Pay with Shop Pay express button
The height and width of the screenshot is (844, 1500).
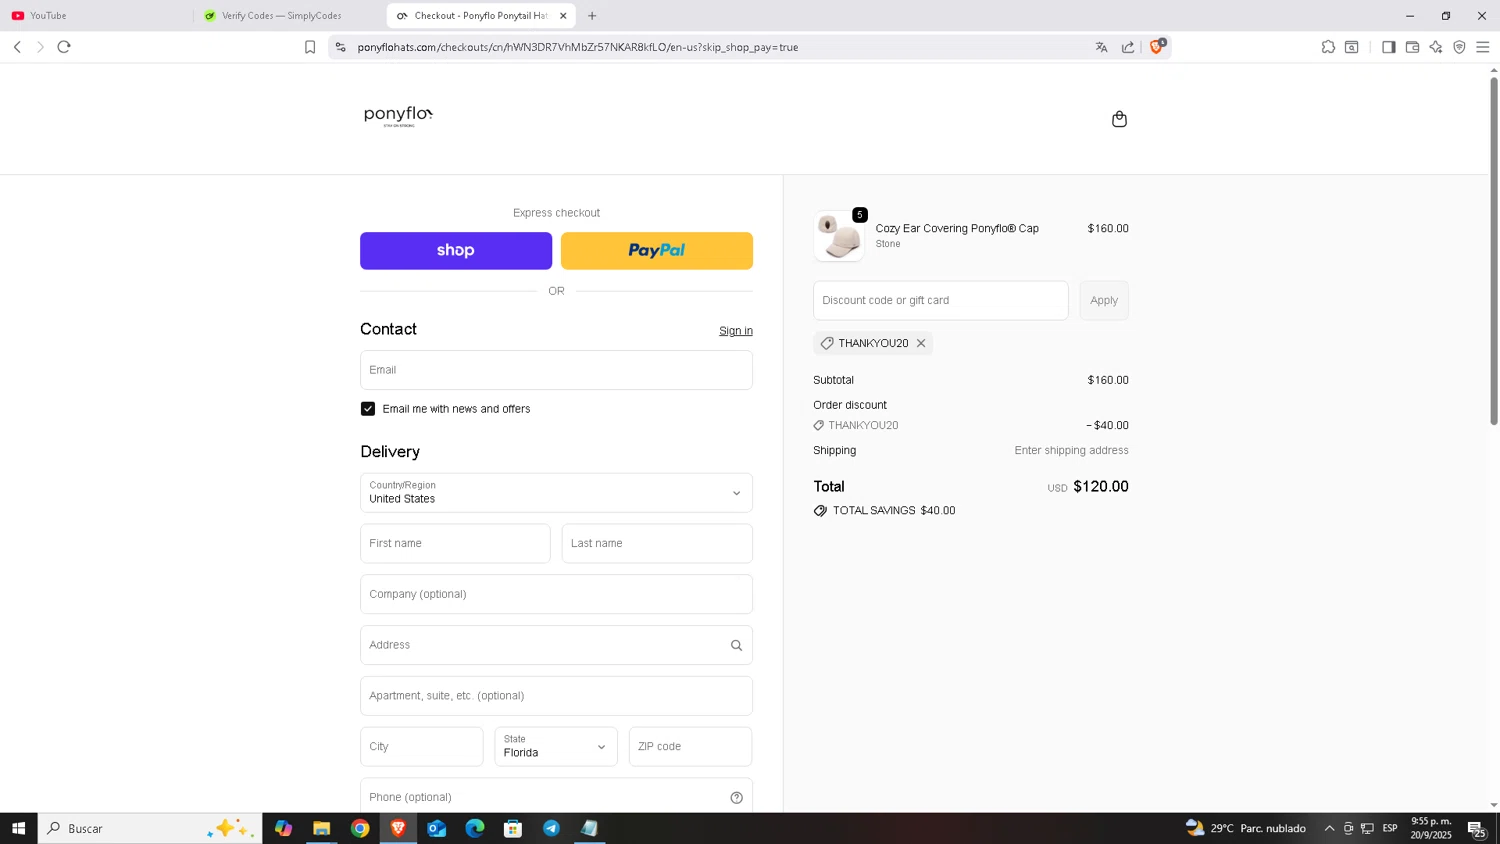(456, 251)
